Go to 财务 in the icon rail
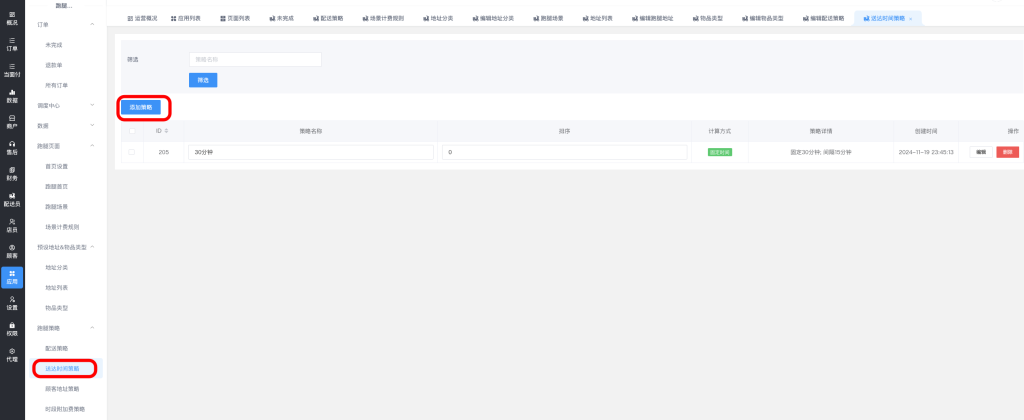The height and width of the screenshot is (420, 1024). point(12,174)
